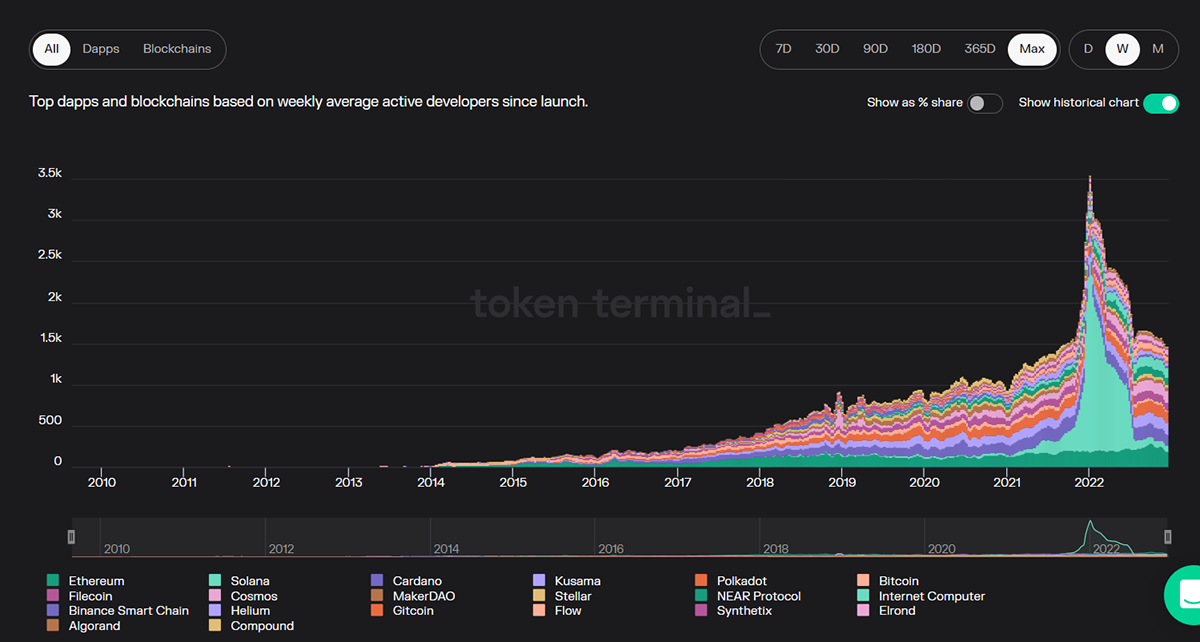Viewport: 1200px width, 642px height.
Task: Click the Internet Computer legend label
Action: pos(932,596)
